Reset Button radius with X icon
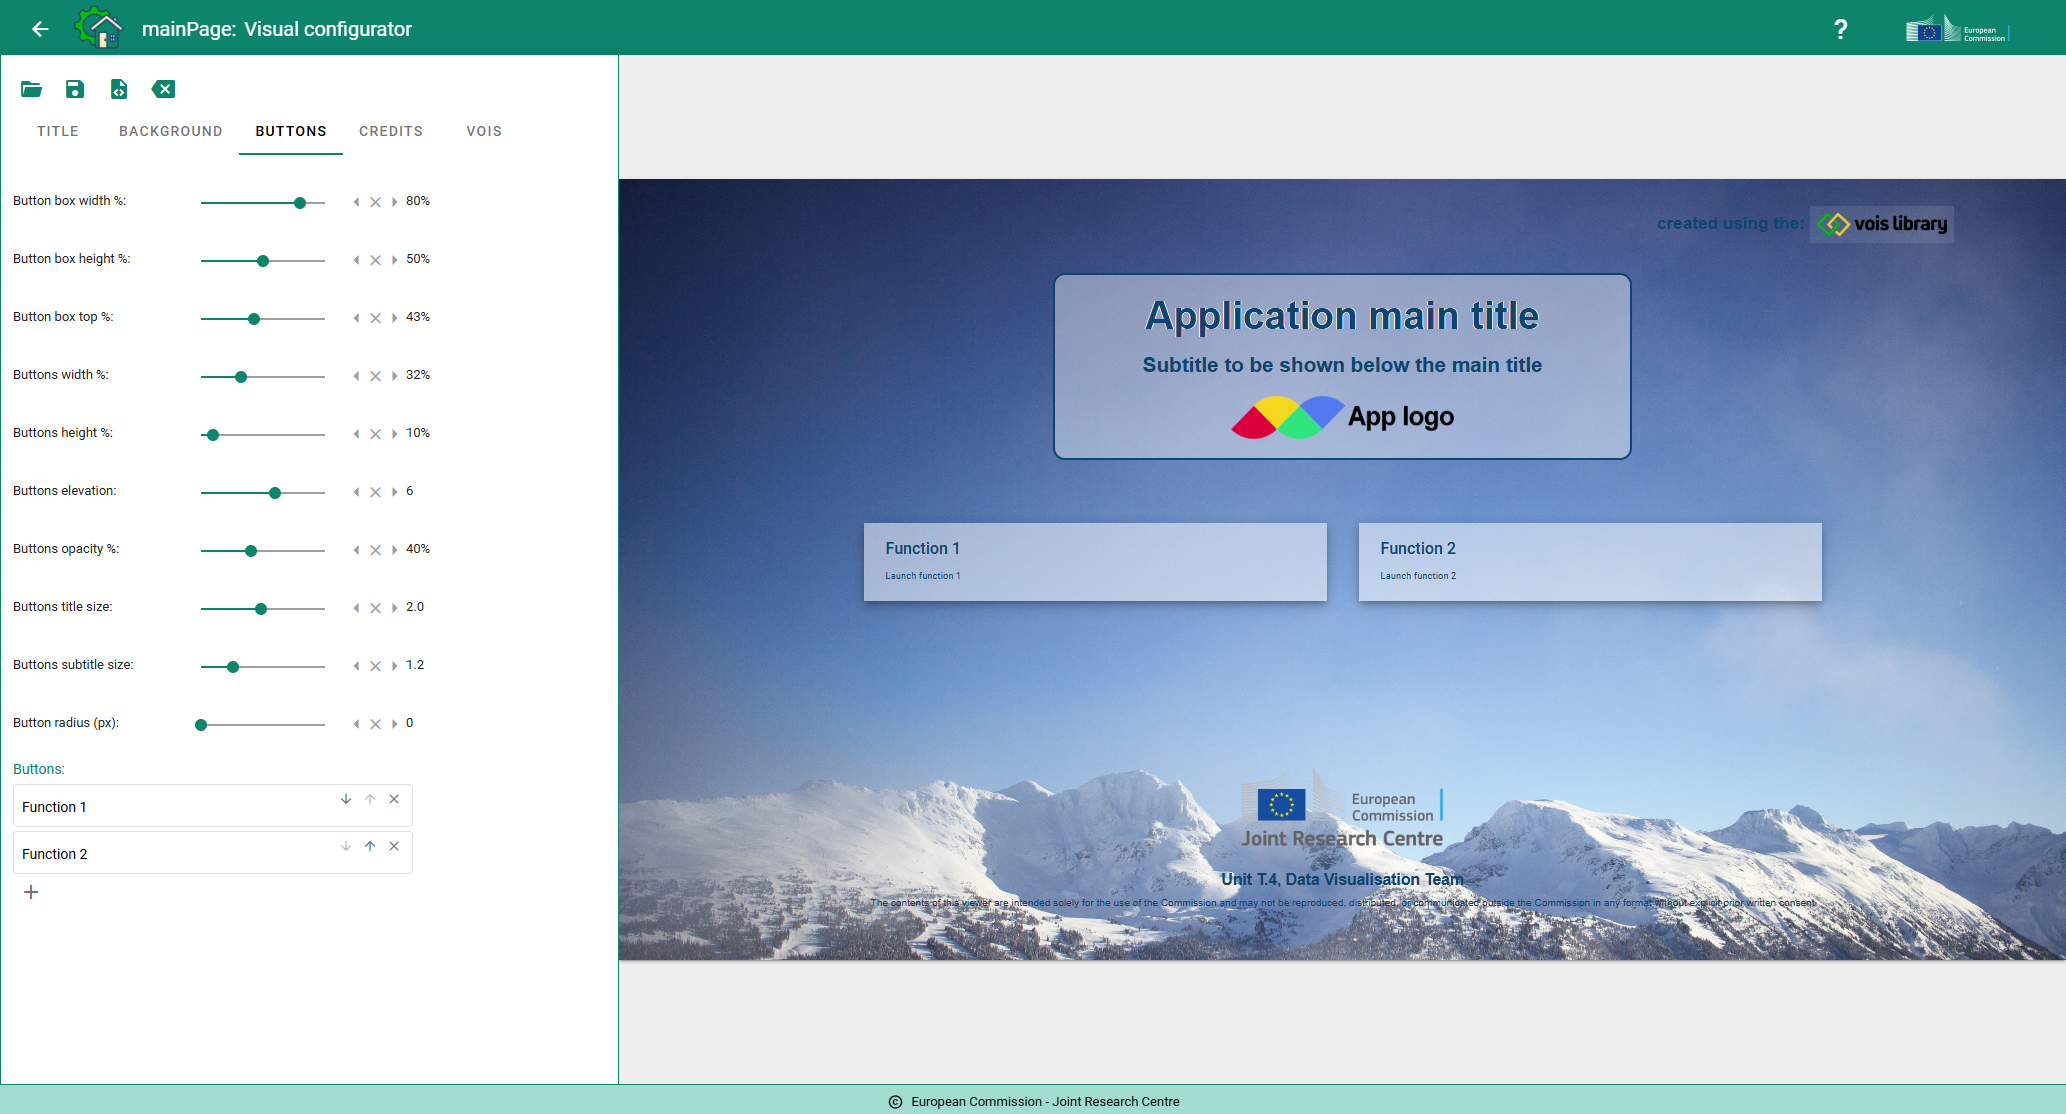The width and height of the screenshot is (2066, 1114). pos(375,724)
